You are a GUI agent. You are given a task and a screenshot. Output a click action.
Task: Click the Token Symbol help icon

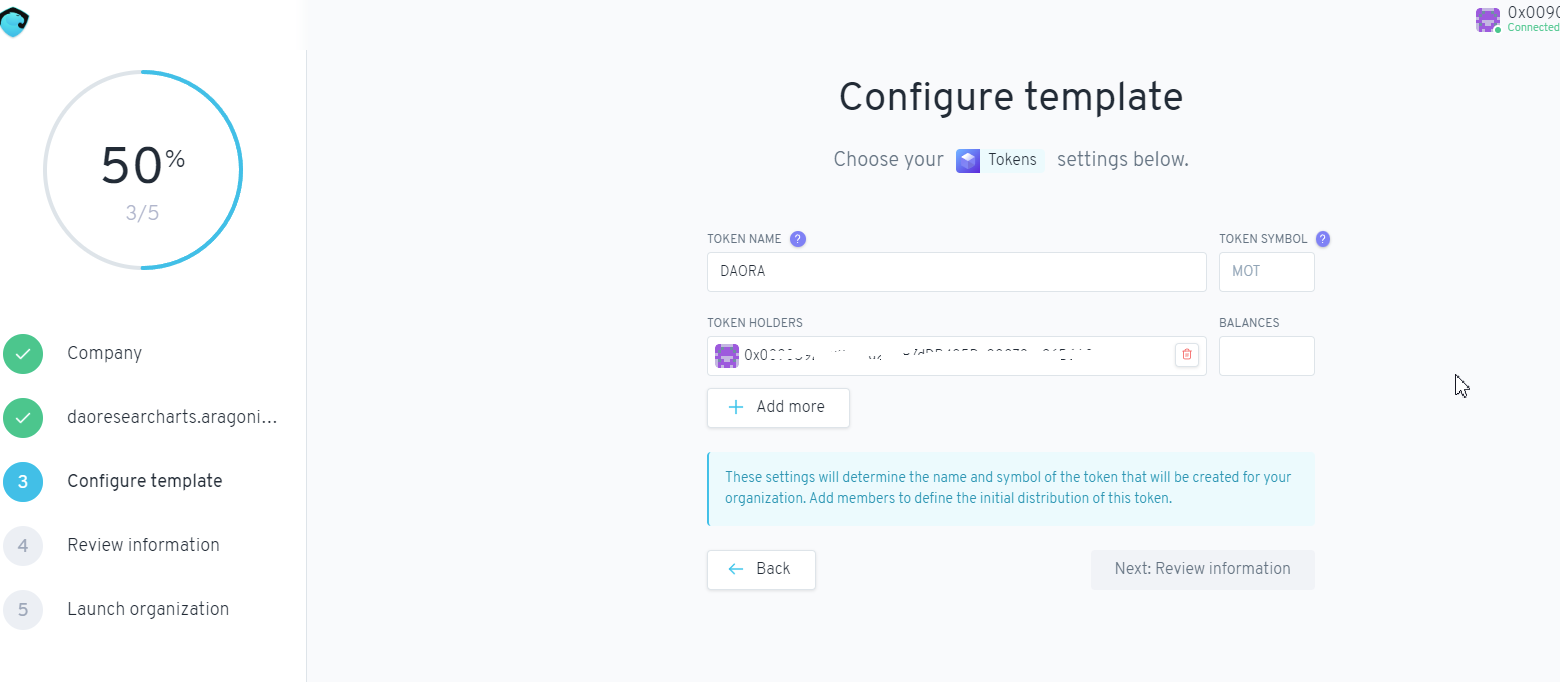click(x=1323, y=239)
